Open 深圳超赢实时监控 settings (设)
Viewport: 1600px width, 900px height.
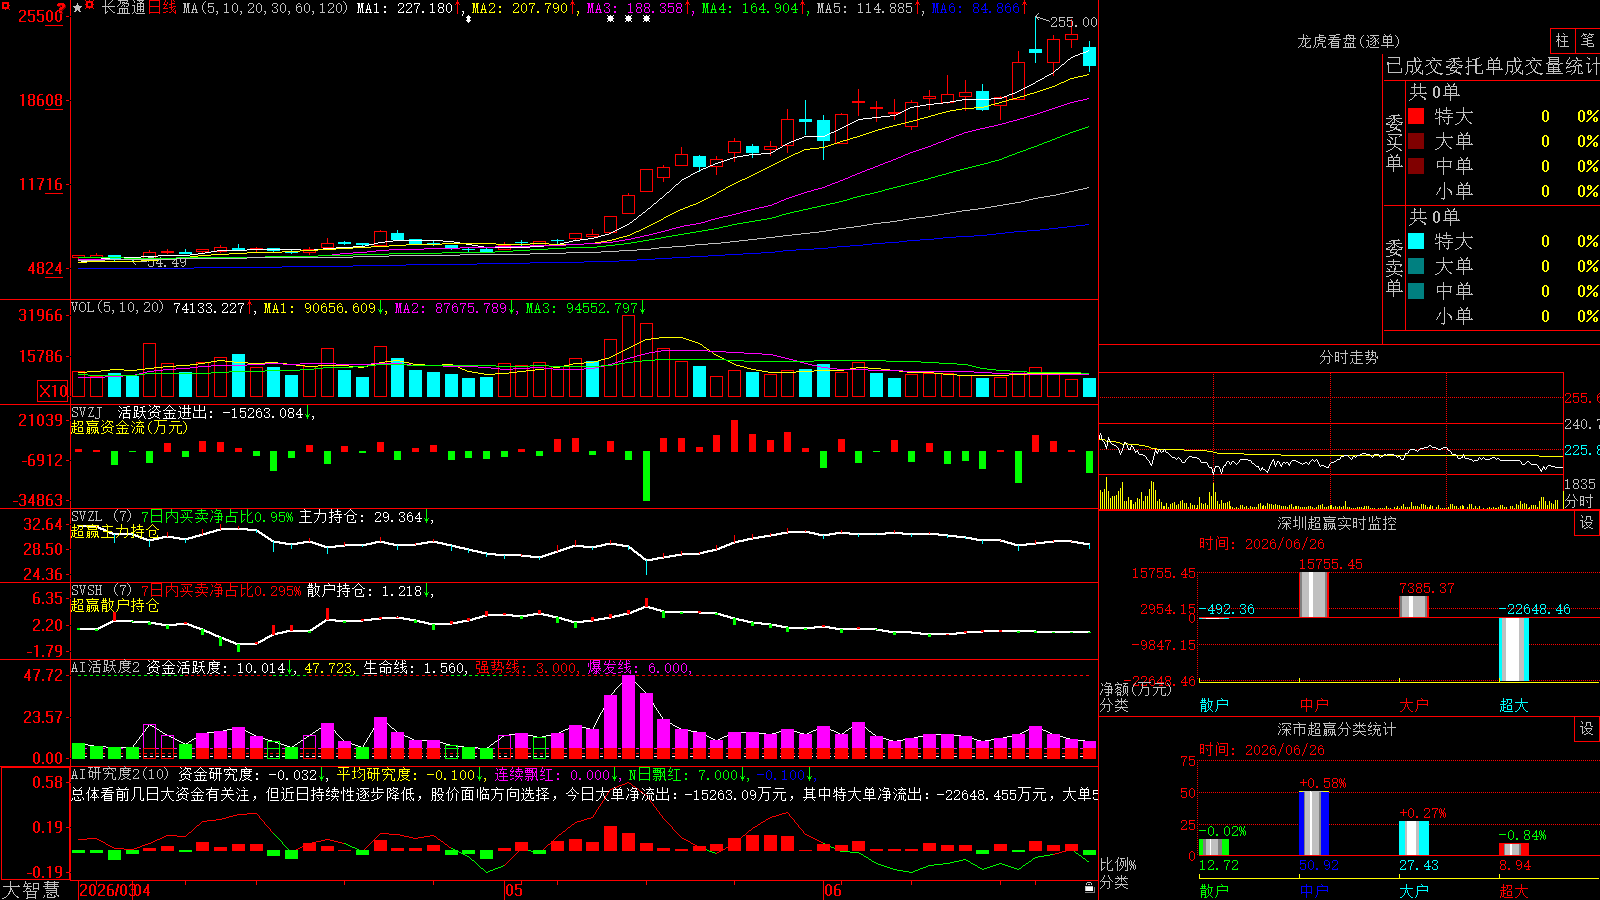[x=1586, y=523]
